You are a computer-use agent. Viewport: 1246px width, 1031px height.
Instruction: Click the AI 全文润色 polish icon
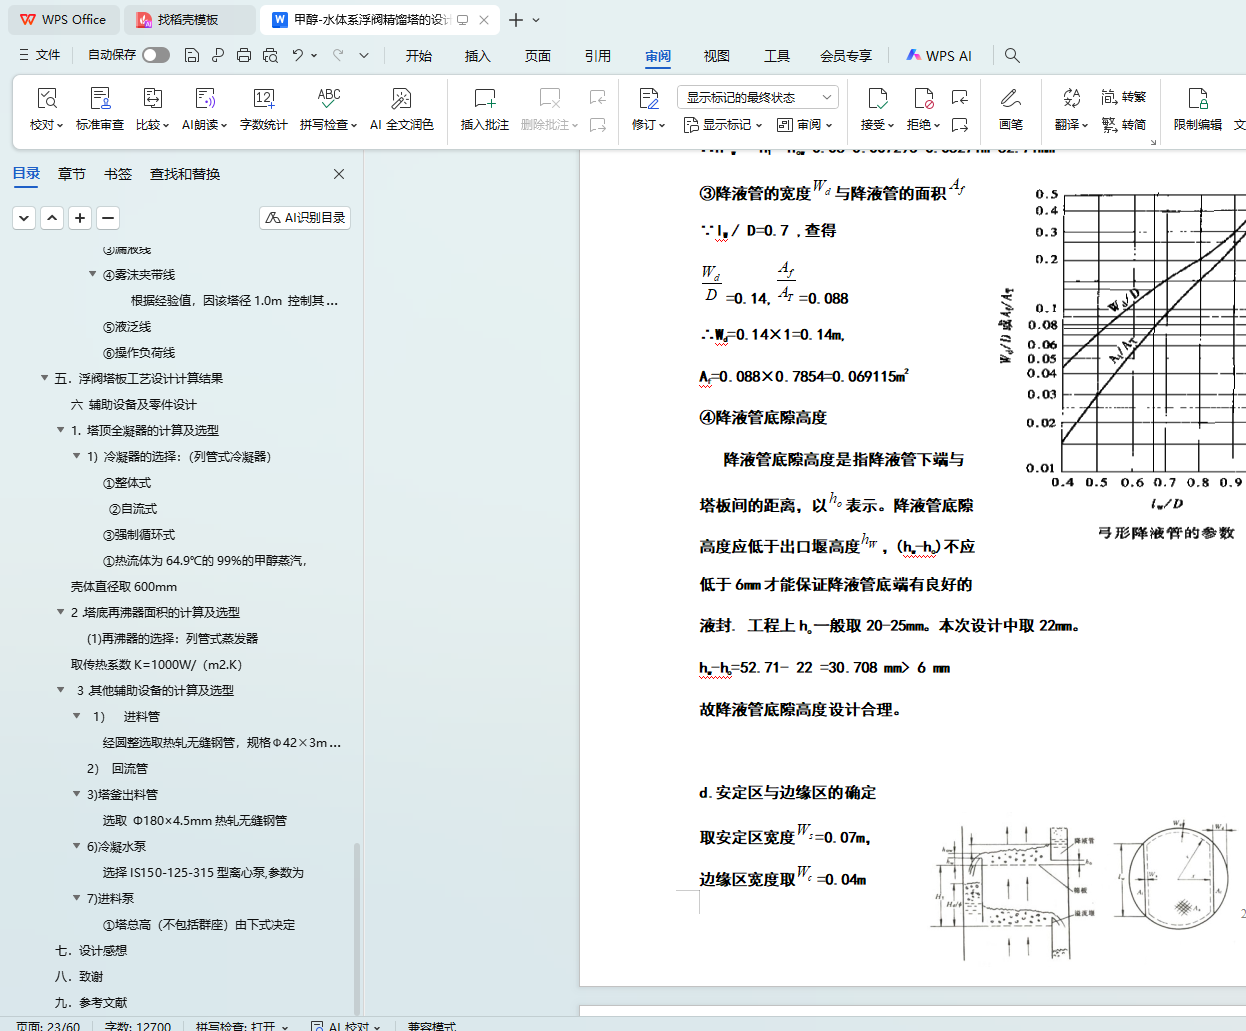pyautogui.click(x=401, y=99)
